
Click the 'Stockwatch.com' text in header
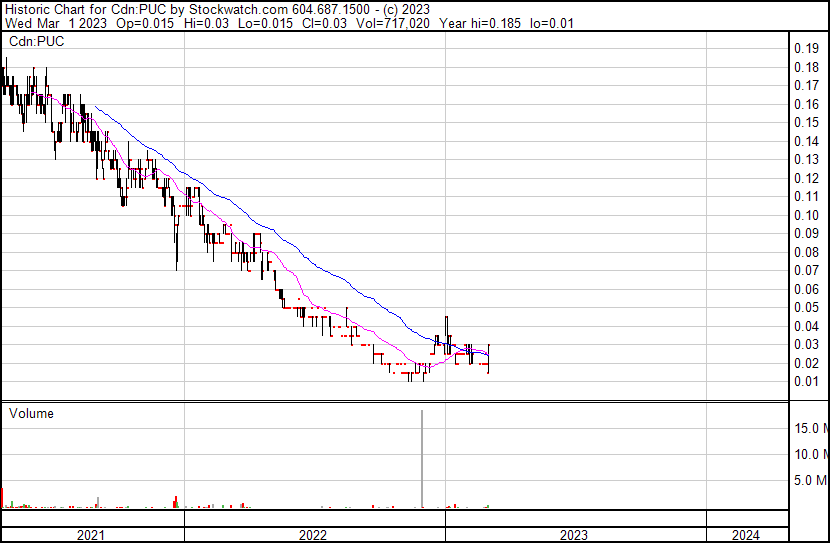239,9
